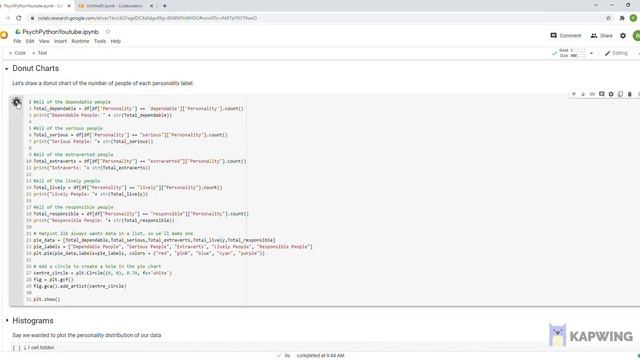Click the 'completed at 9:44 AM' status
This screenshot has height=360, width=640.
[320, 356]
